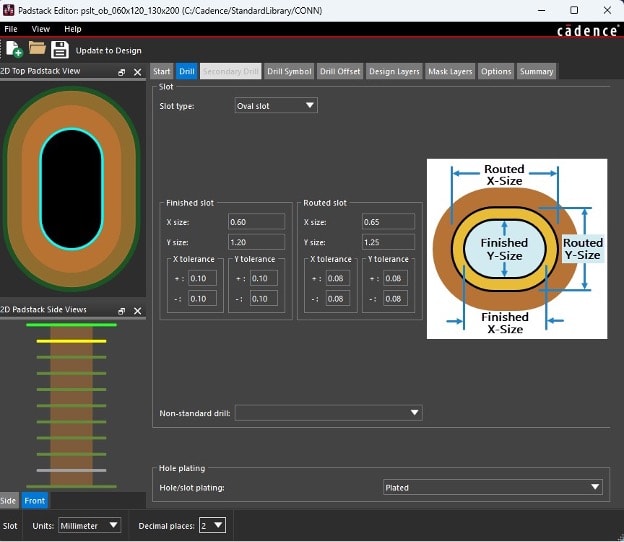Screen dimensions: 624x542
Task: Click the Padstack Editor app icon in title bar
Action: tap(9, 9)
